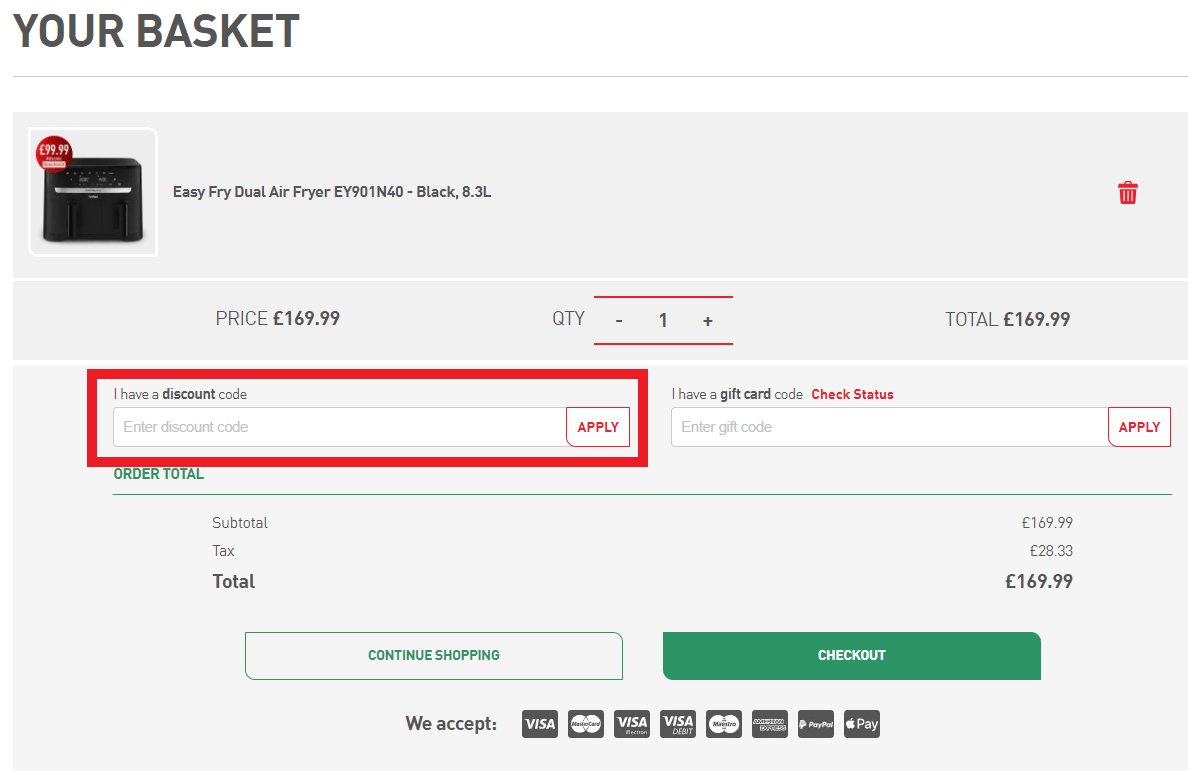Viewport: 1188px width, 771px height.
Task: Remove the air fryer using trash icon
Action: 1127,193
